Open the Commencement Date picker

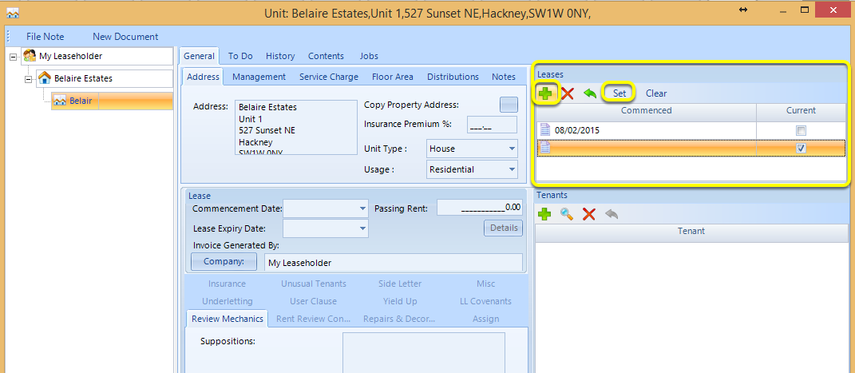tap(363, 208)
